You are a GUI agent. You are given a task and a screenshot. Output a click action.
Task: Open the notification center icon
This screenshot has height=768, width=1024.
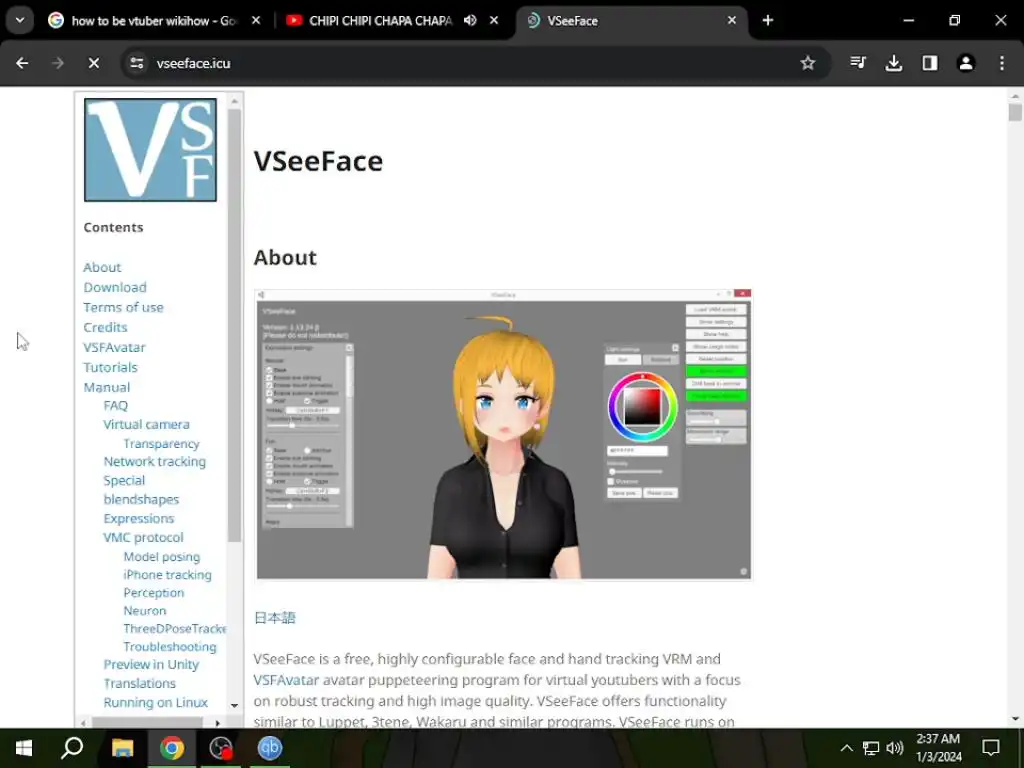coord(991,748)
